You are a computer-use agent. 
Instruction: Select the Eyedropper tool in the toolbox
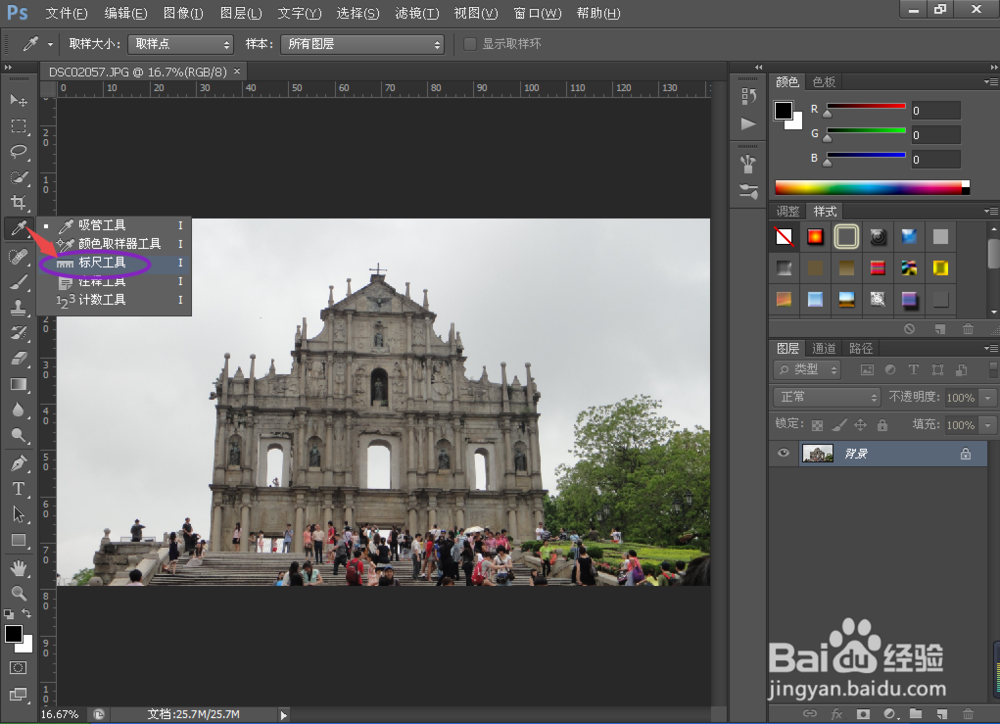click(x=18, y=228)
